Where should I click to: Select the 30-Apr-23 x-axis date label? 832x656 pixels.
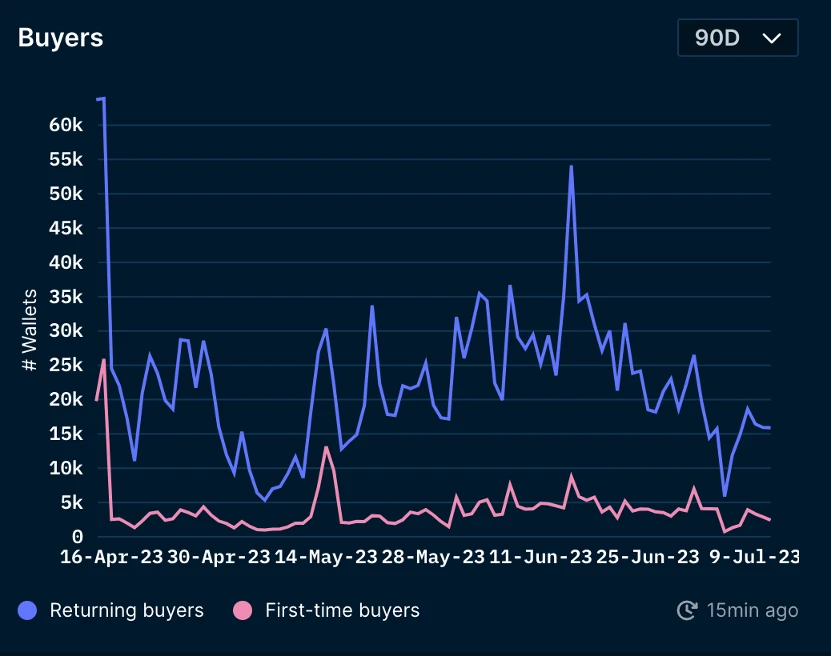221,557
